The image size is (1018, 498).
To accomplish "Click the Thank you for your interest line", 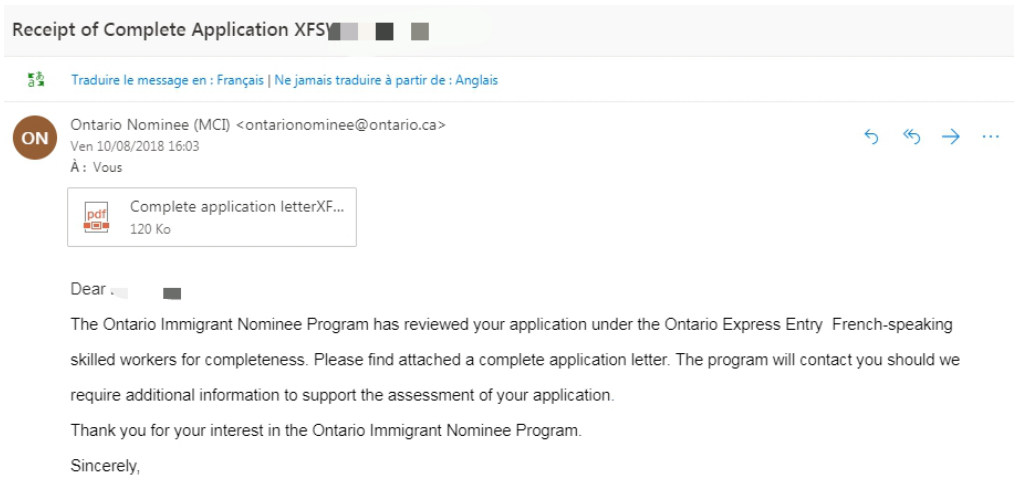I will click(x=326, y=430).
